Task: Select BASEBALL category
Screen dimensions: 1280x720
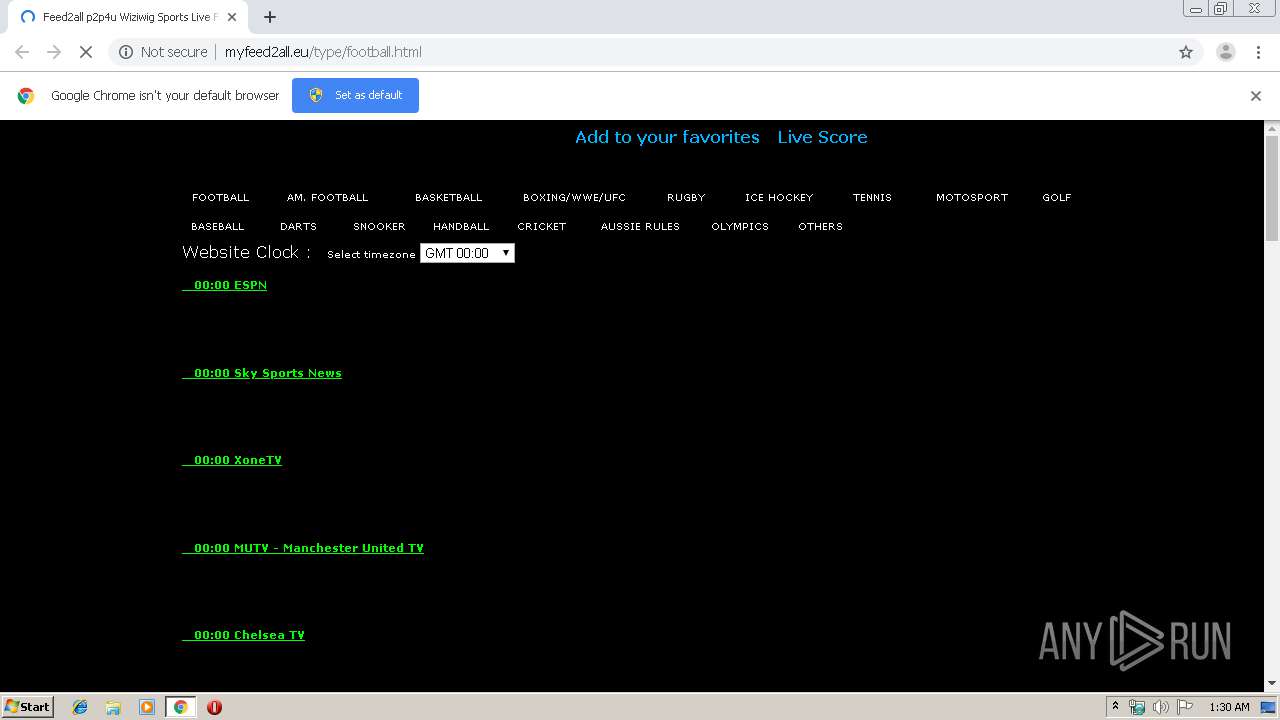Action: (x=218, y=226)
